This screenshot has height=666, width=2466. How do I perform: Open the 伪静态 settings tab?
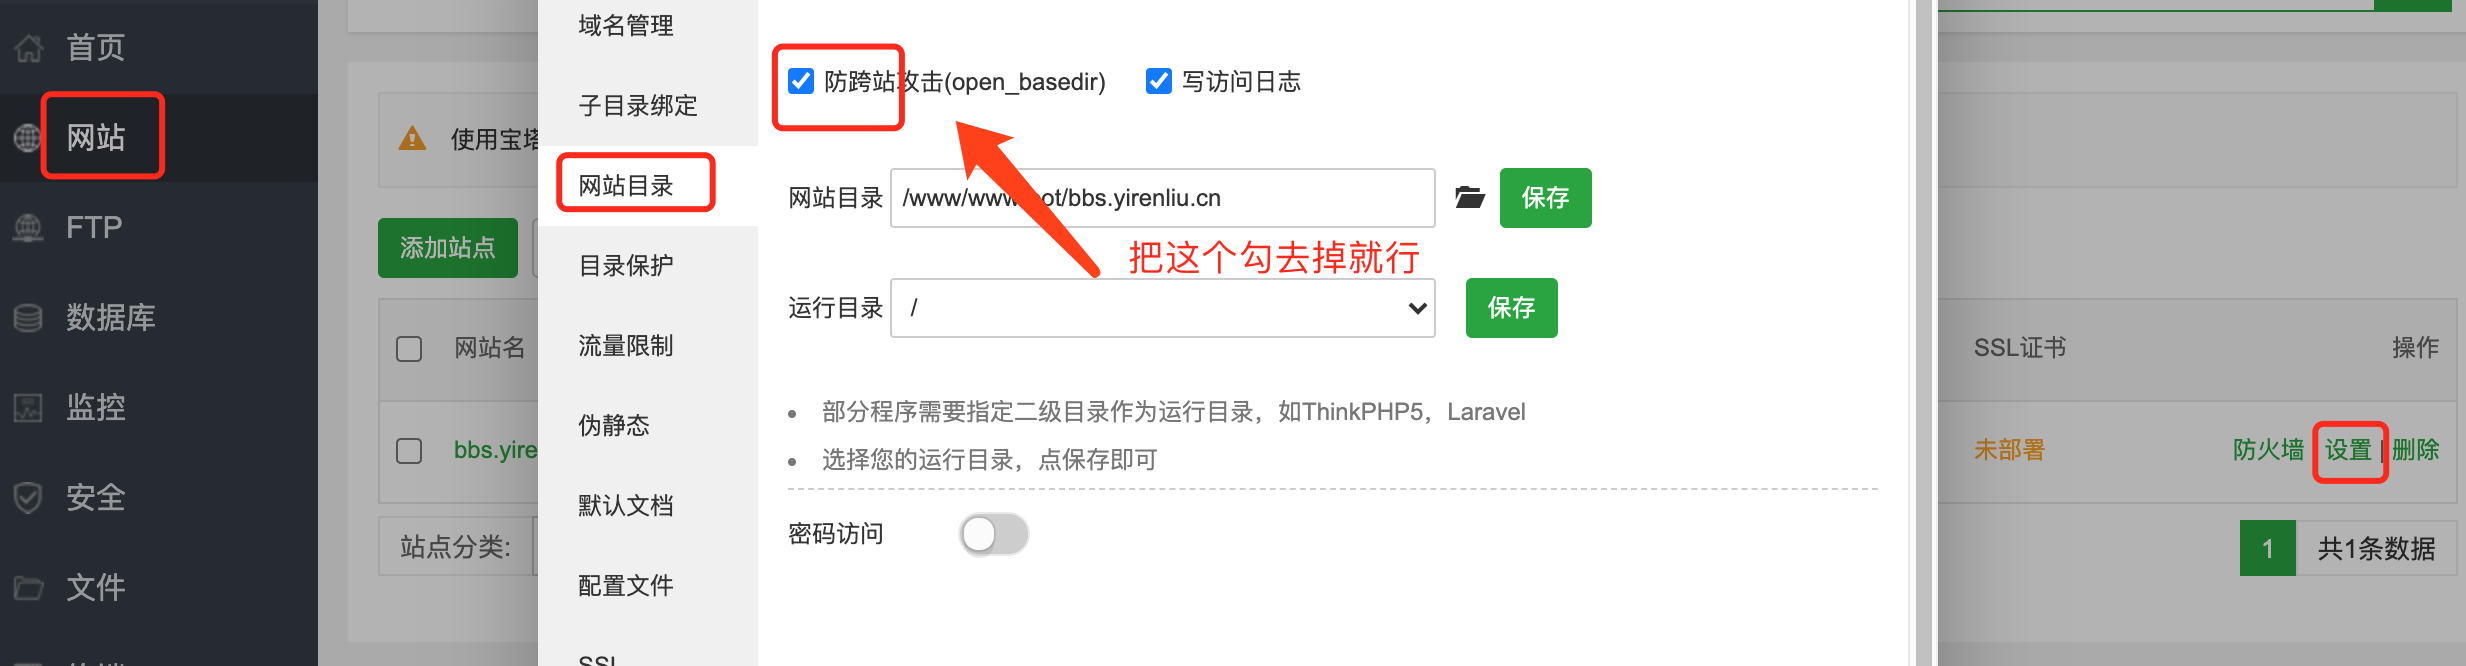tap(614, 426)
